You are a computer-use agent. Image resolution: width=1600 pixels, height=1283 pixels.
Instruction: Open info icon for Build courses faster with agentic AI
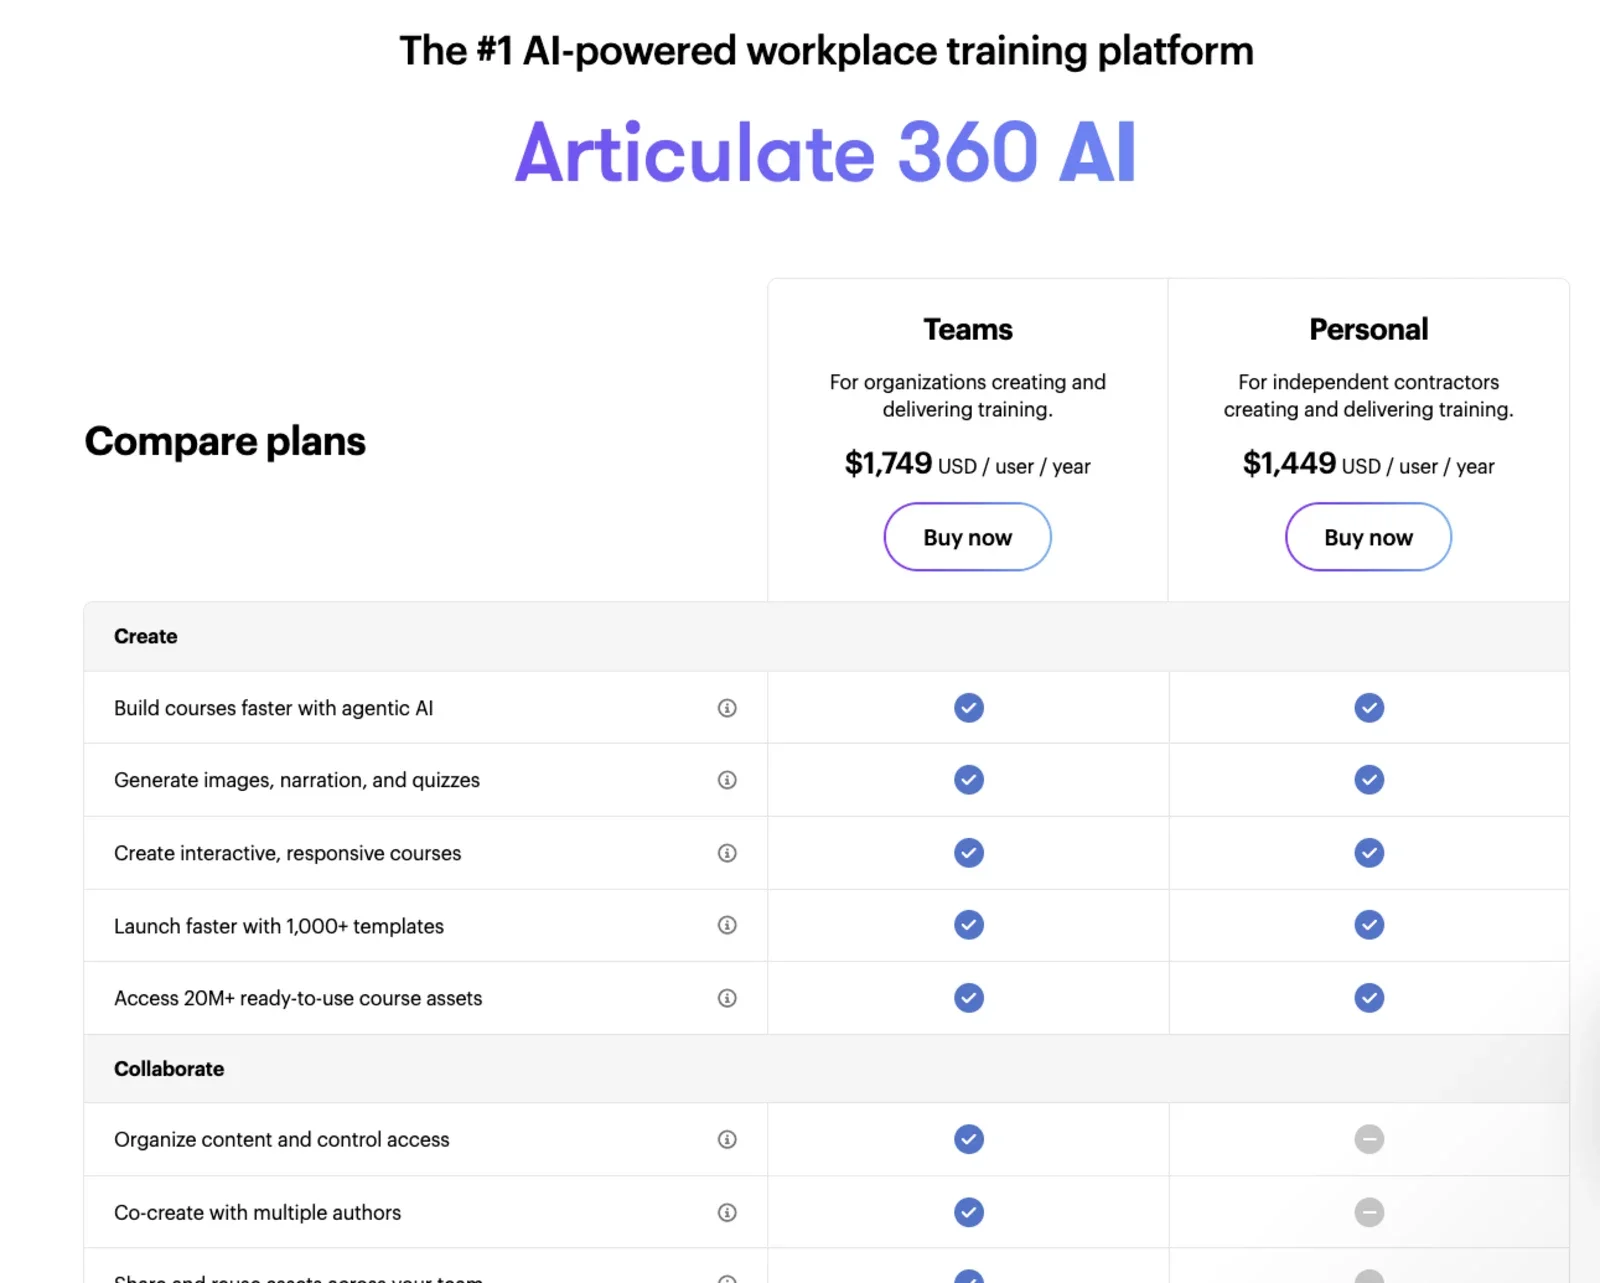[x=727, y=708]
